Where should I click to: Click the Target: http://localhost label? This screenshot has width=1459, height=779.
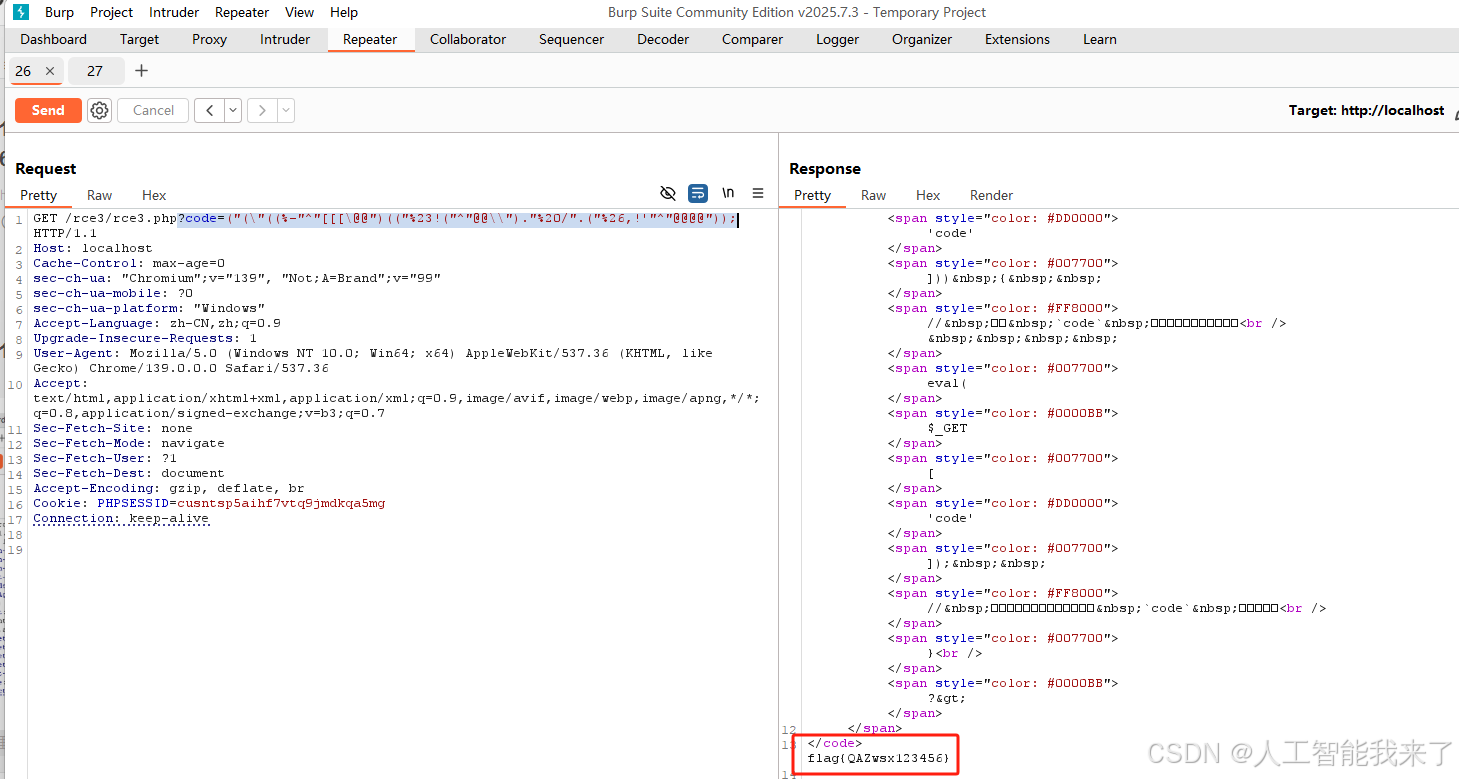1366,111
